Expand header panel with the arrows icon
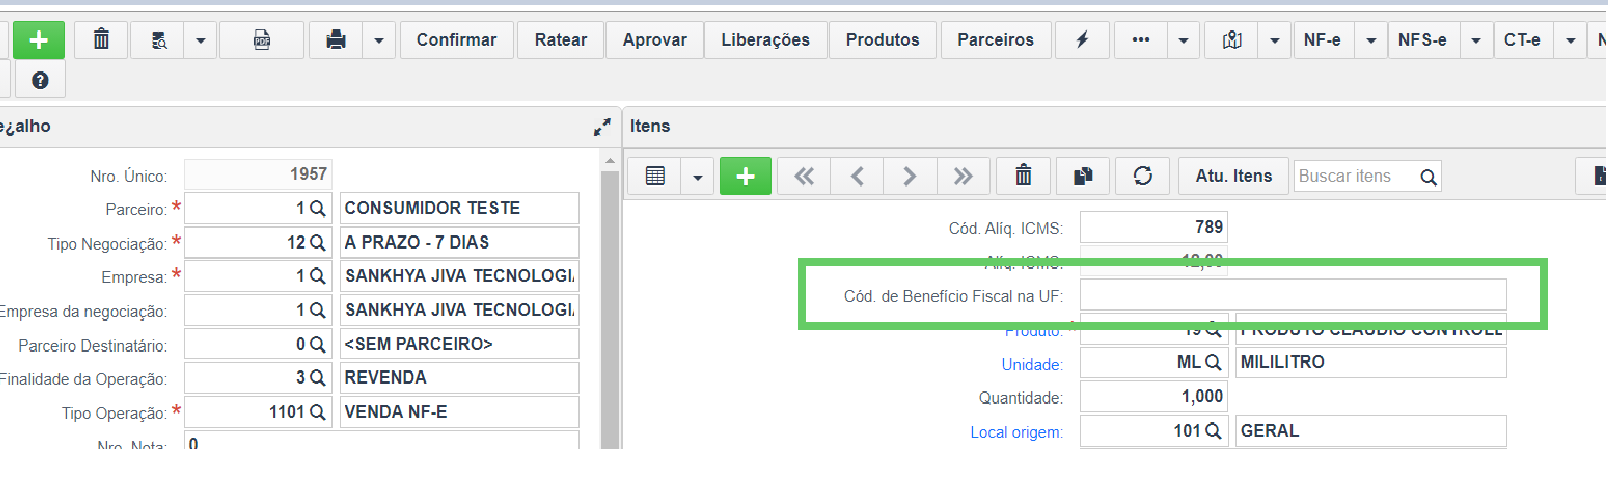Viewport: 1608px width, 486px height. pos(602,127)
